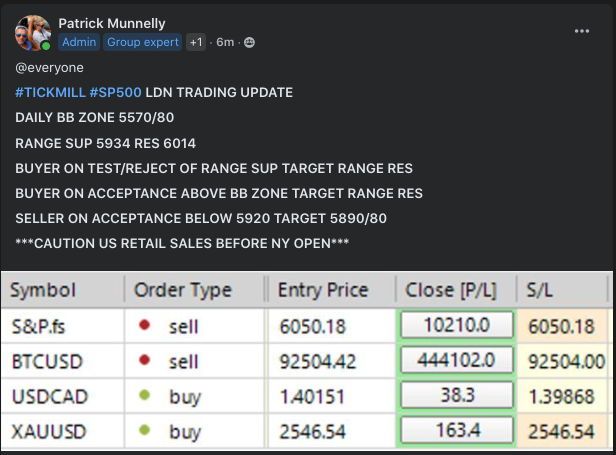Click the Admin badge
Screen dimensions: 616x455
tap(79, 42)
